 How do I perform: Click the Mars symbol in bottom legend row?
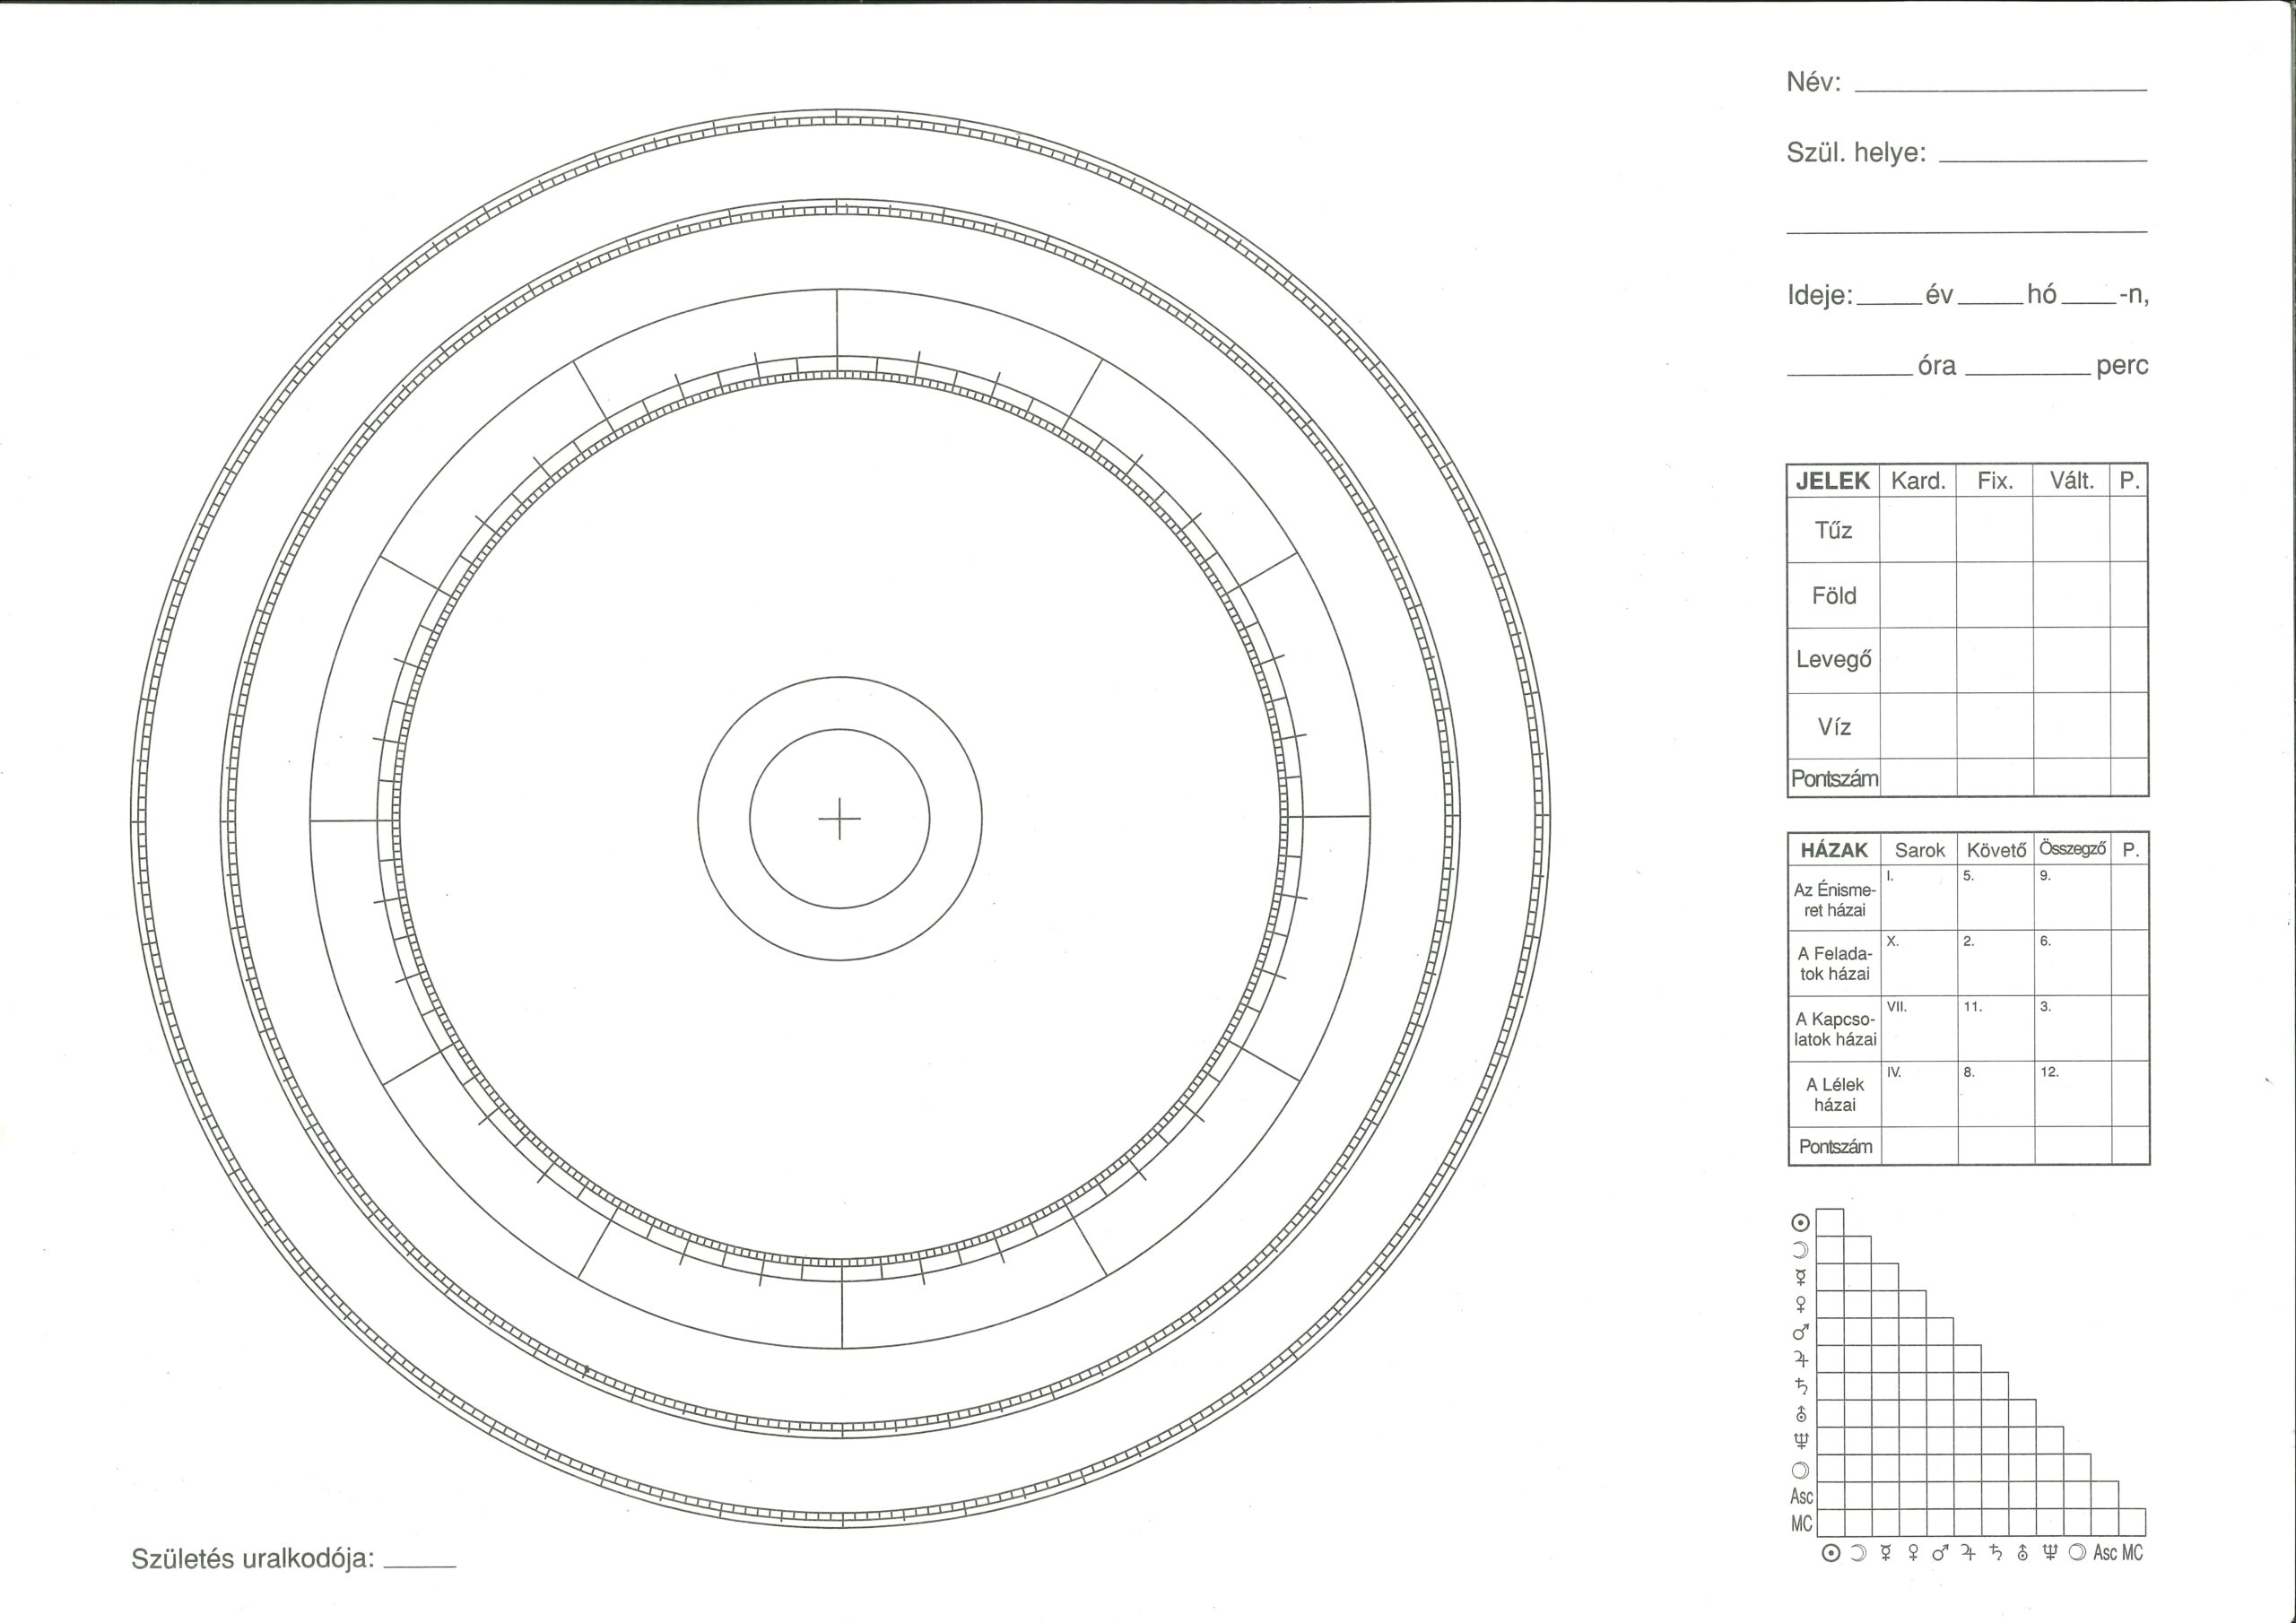1940,1553
